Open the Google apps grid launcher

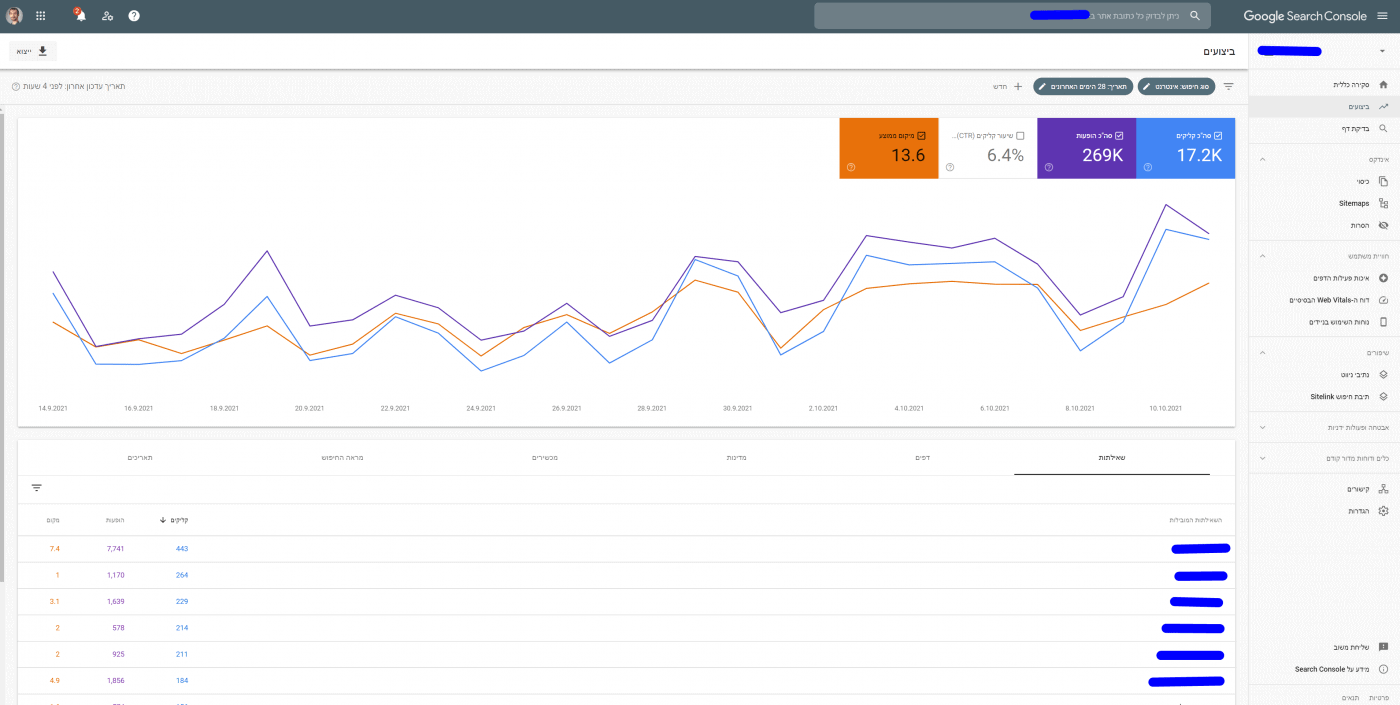click(40, 16)
